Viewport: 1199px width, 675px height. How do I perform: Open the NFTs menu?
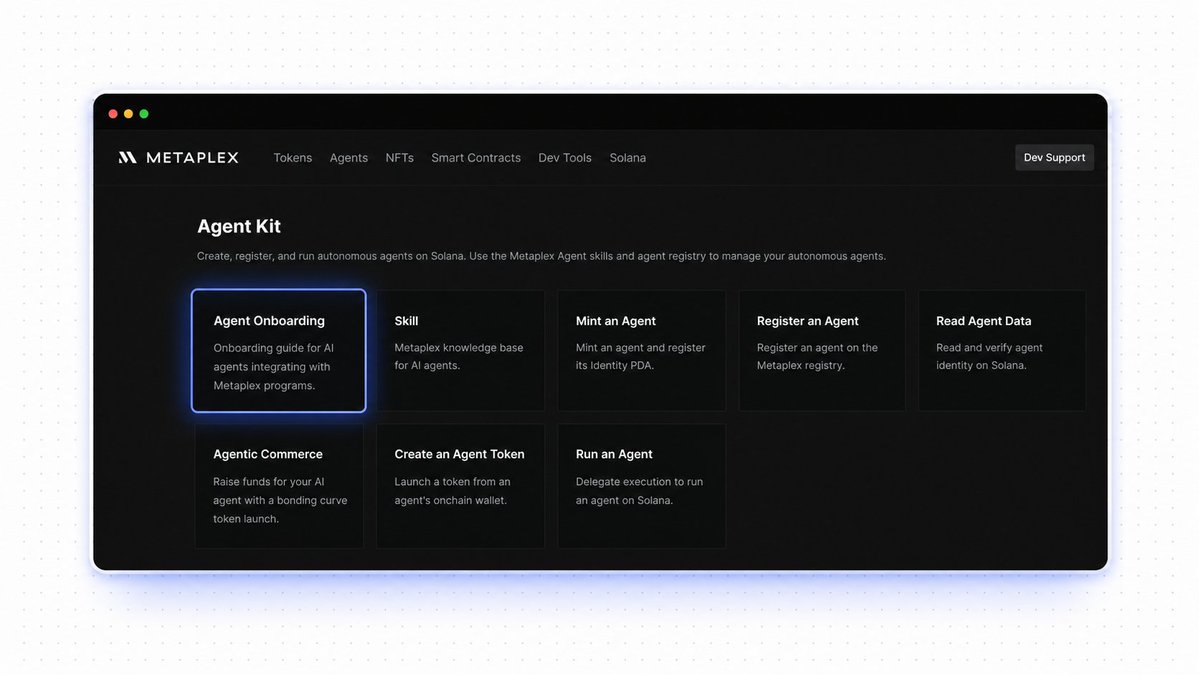click(x=399, y=157)
